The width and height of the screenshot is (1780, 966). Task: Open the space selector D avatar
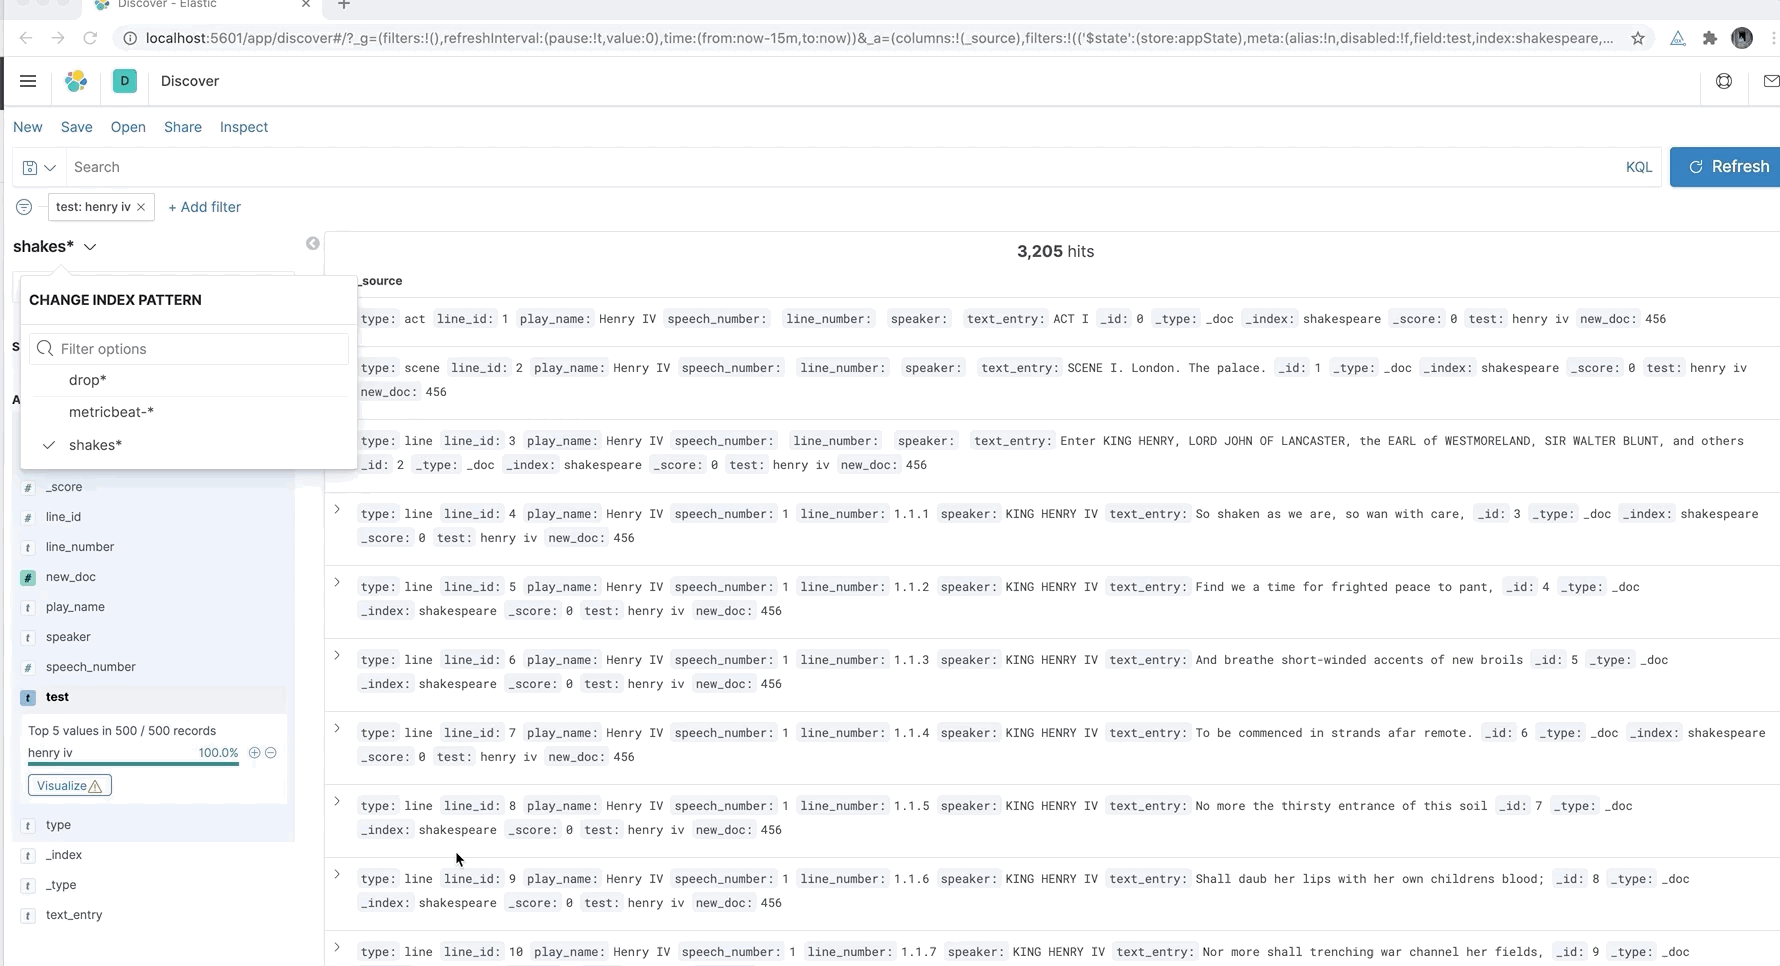[125, 81]
